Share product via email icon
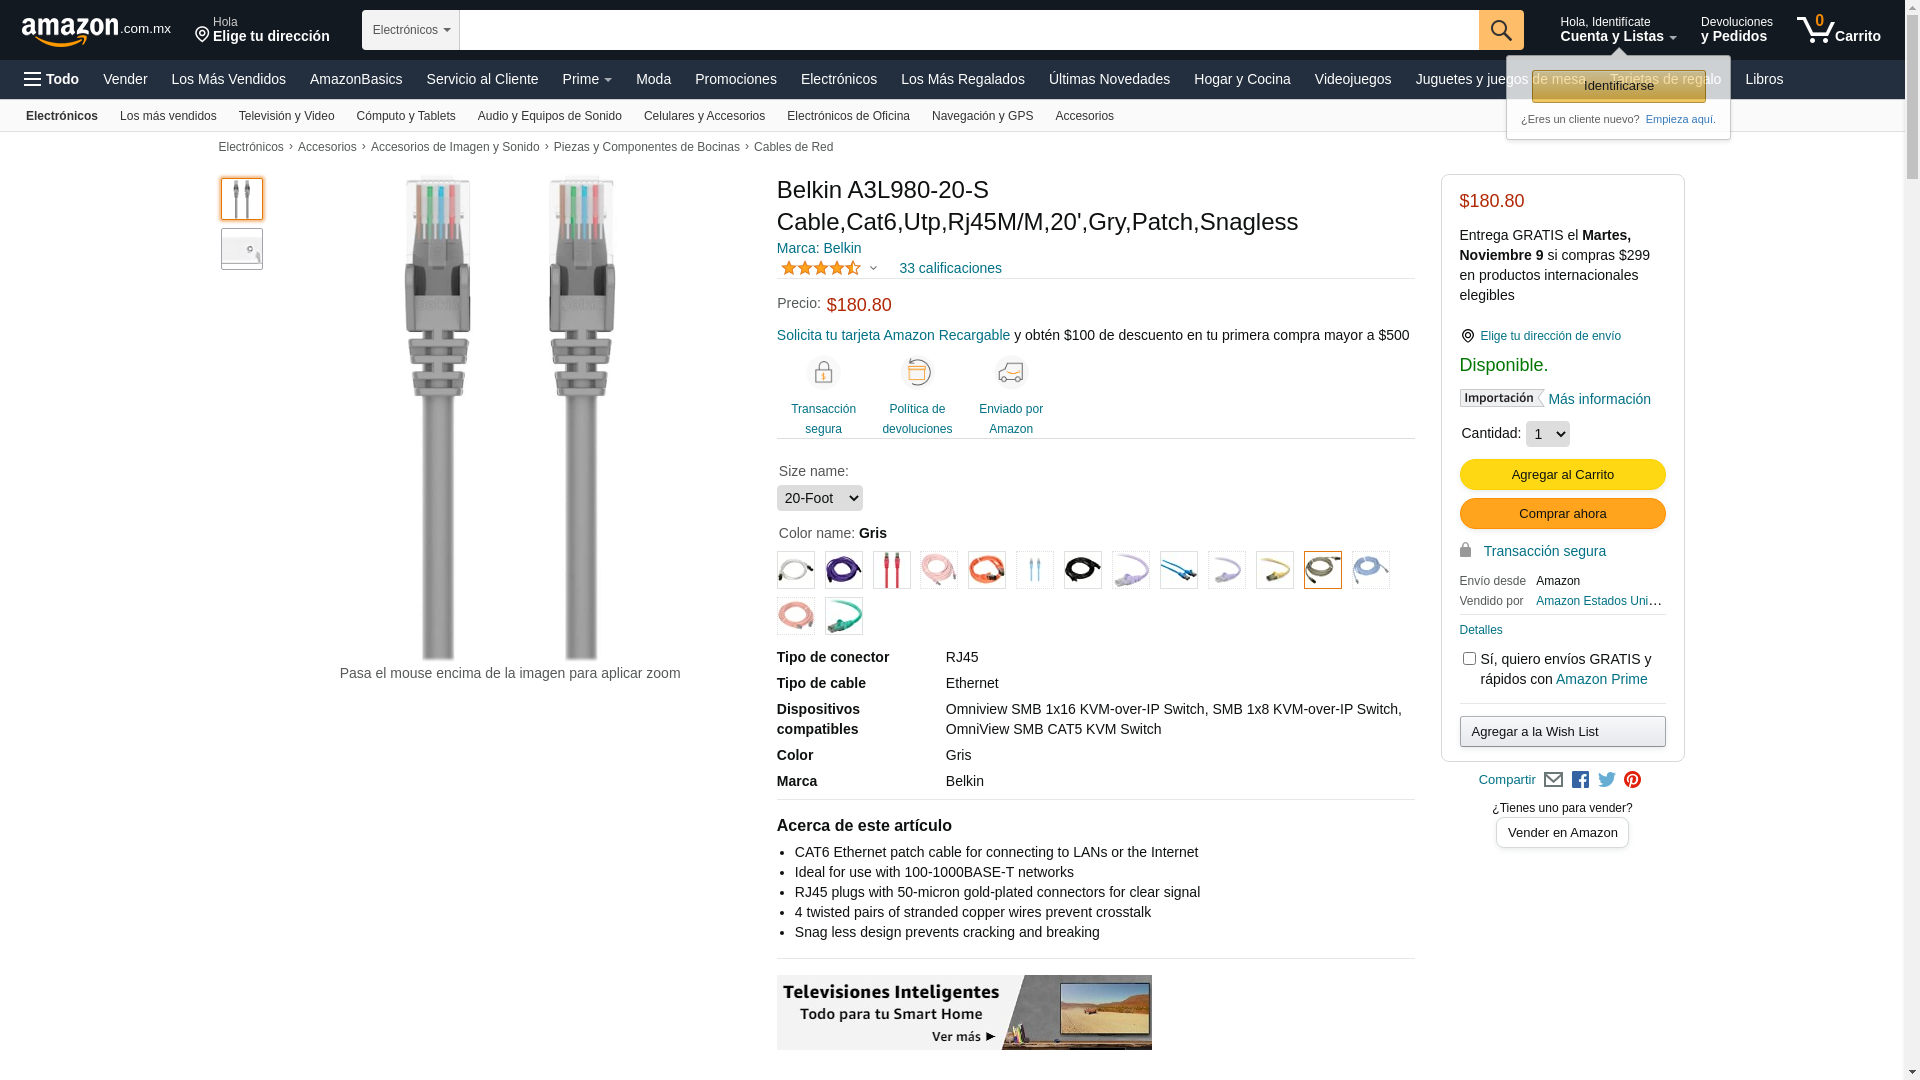Viewport: 1920px width, 1080px height. point(1553,780)
